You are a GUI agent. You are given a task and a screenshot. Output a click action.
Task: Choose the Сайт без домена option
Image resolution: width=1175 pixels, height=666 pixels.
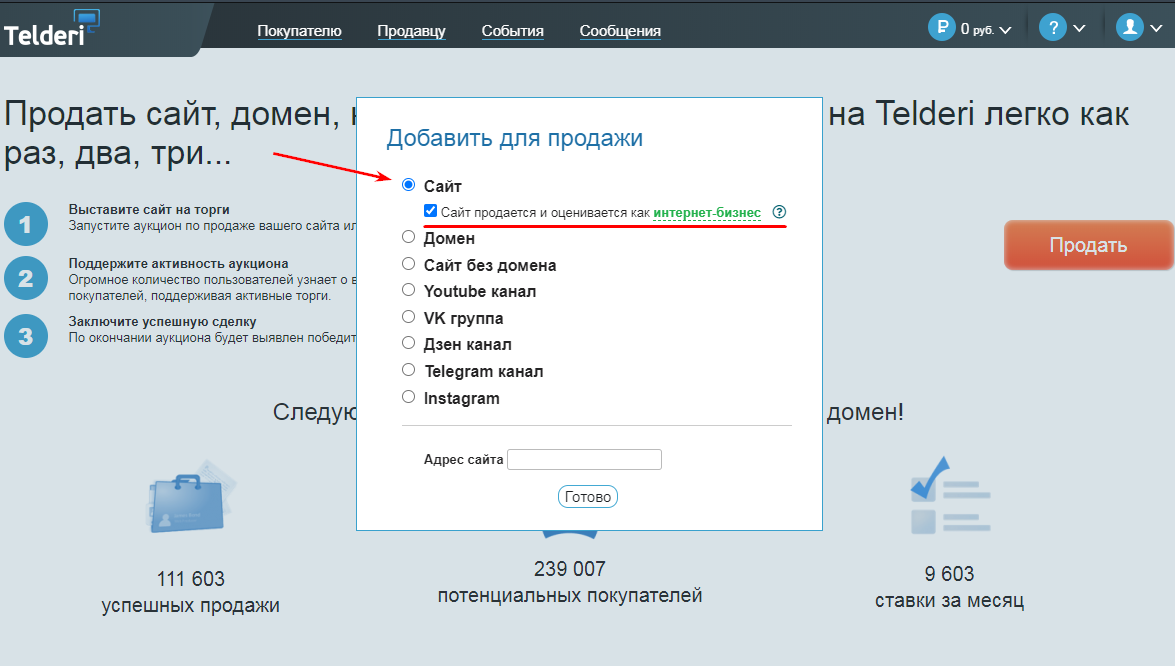click(x=408, y=264)
